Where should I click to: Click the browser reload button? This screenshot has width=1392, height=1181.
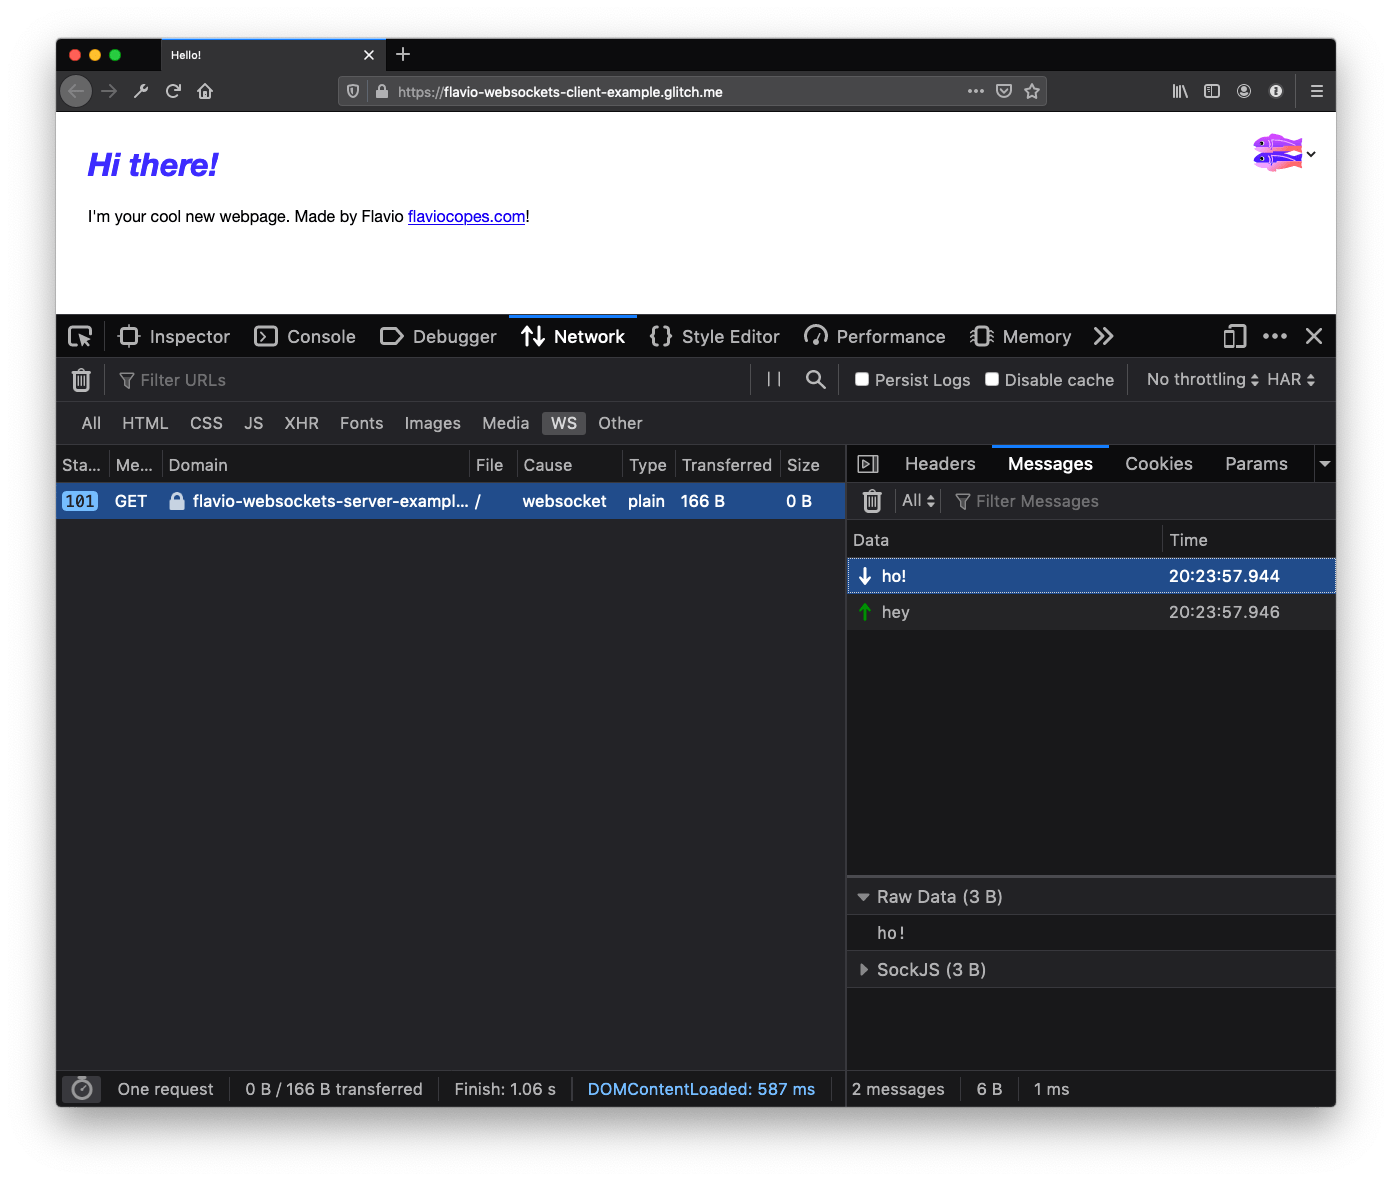tap(173, 92)
